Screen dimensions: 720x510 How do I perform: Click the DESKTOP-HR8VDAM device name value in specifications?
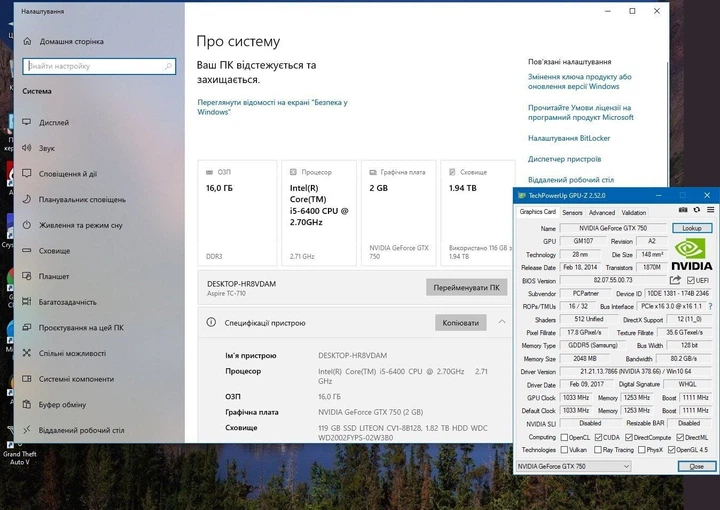[x=352, y=355]
